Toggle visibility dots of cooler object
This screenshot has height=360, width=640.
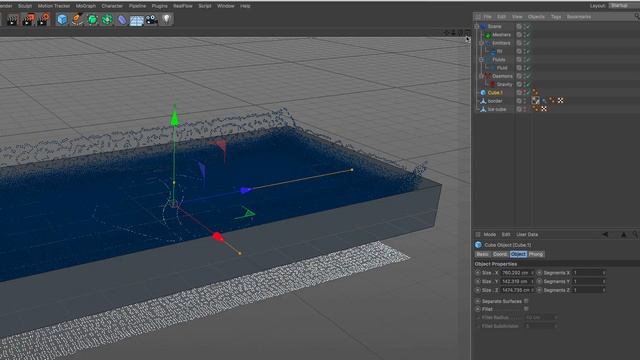(x=525, y=101)
